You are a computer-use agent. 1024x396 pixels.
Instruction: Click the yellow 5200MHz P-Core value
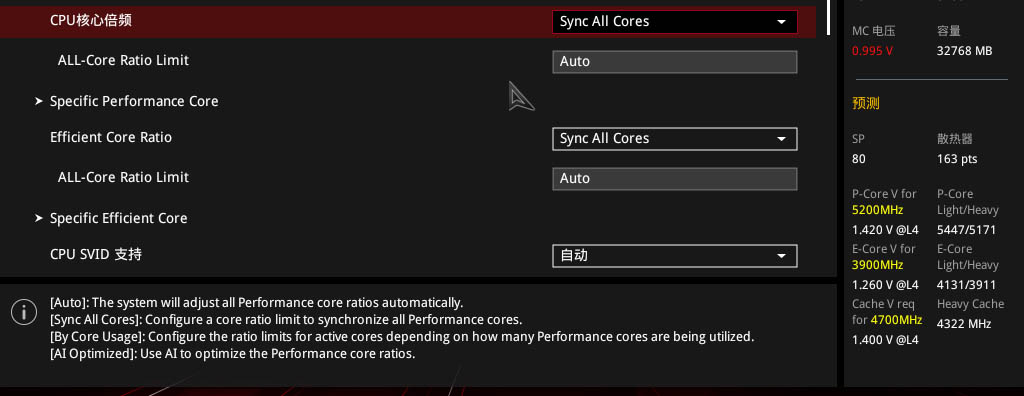[x=878, y=210]
